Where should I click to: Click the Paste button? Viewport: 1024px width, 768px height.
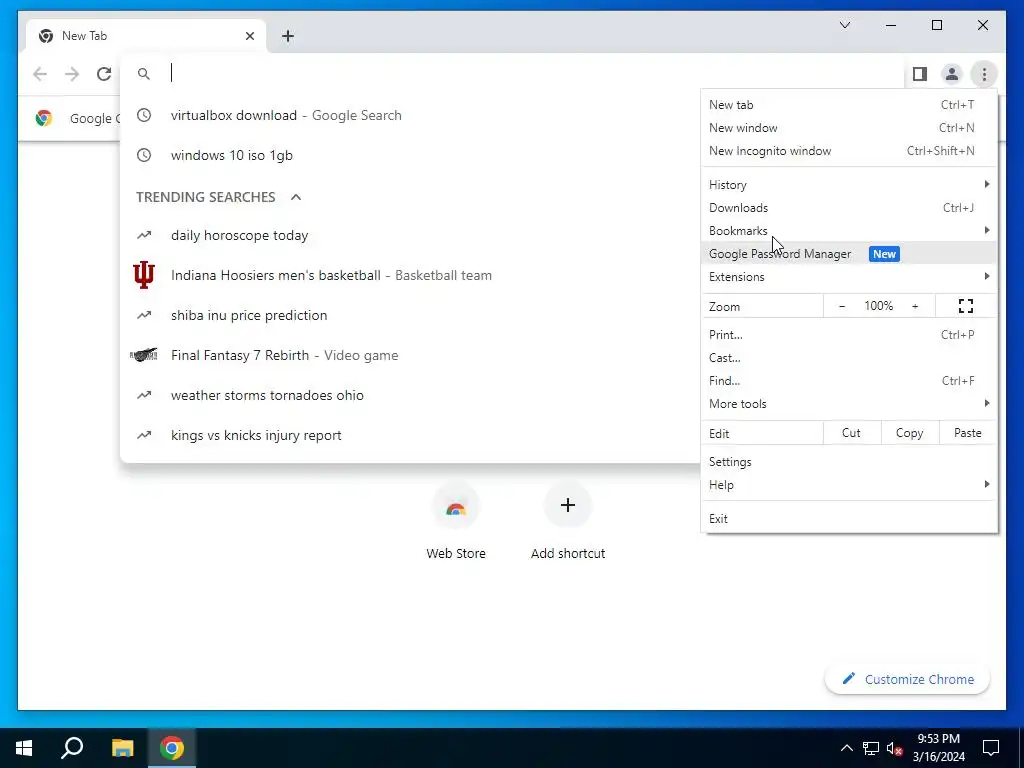coord(967,433)
